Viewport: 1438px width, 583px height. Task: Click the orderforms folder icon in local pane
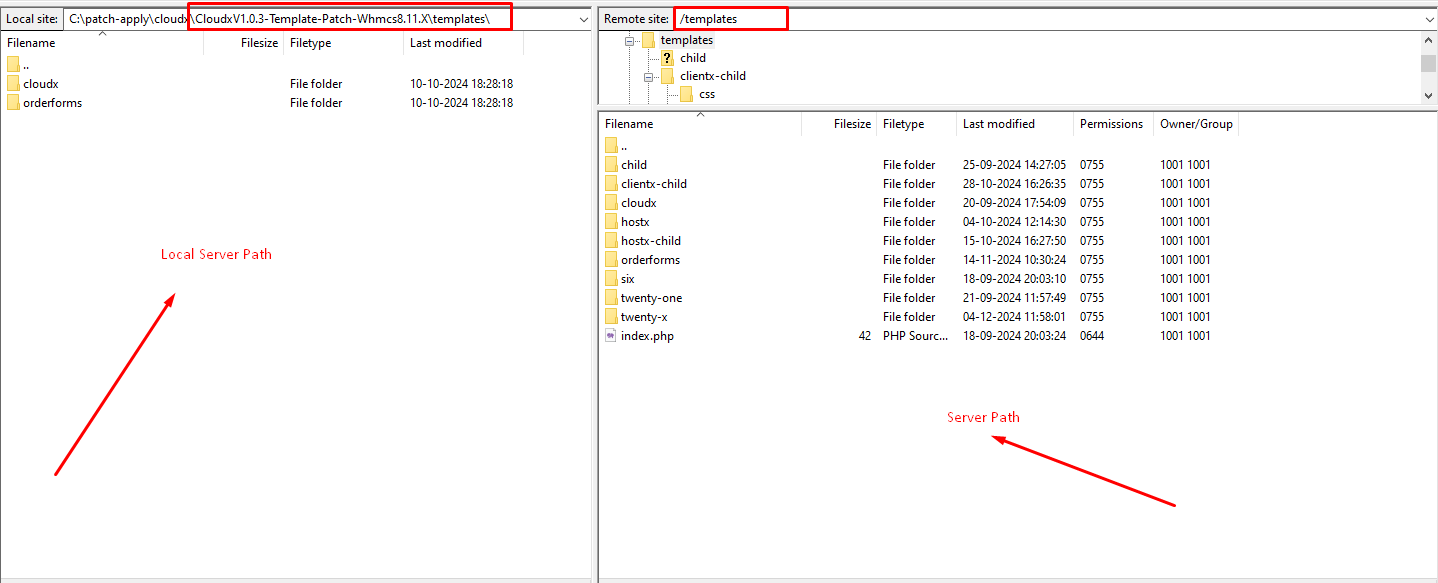click(x=13, y=103)
